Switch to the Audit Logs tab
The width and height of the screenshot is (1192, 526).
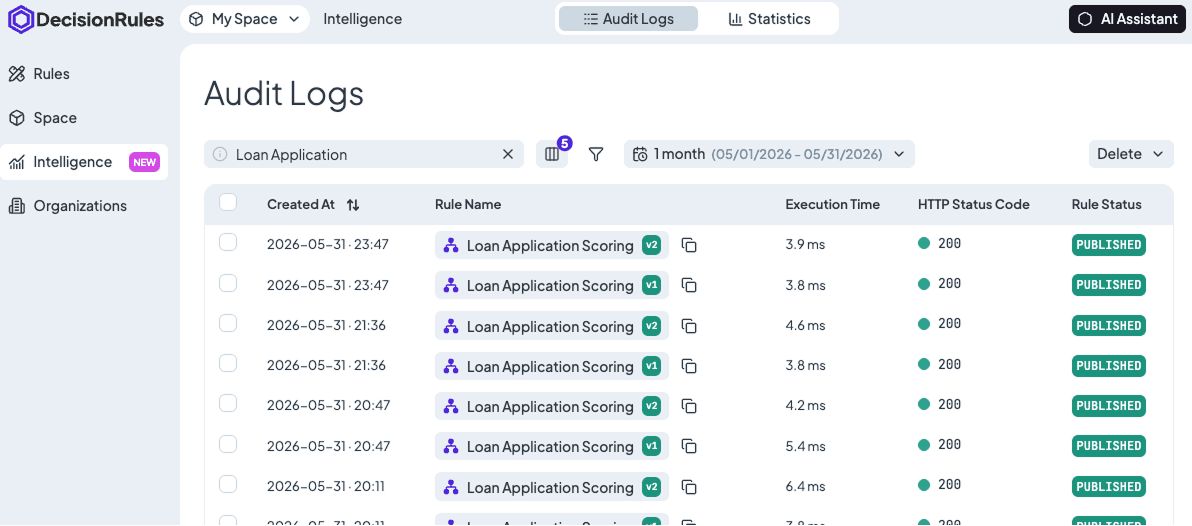(628, 19)
